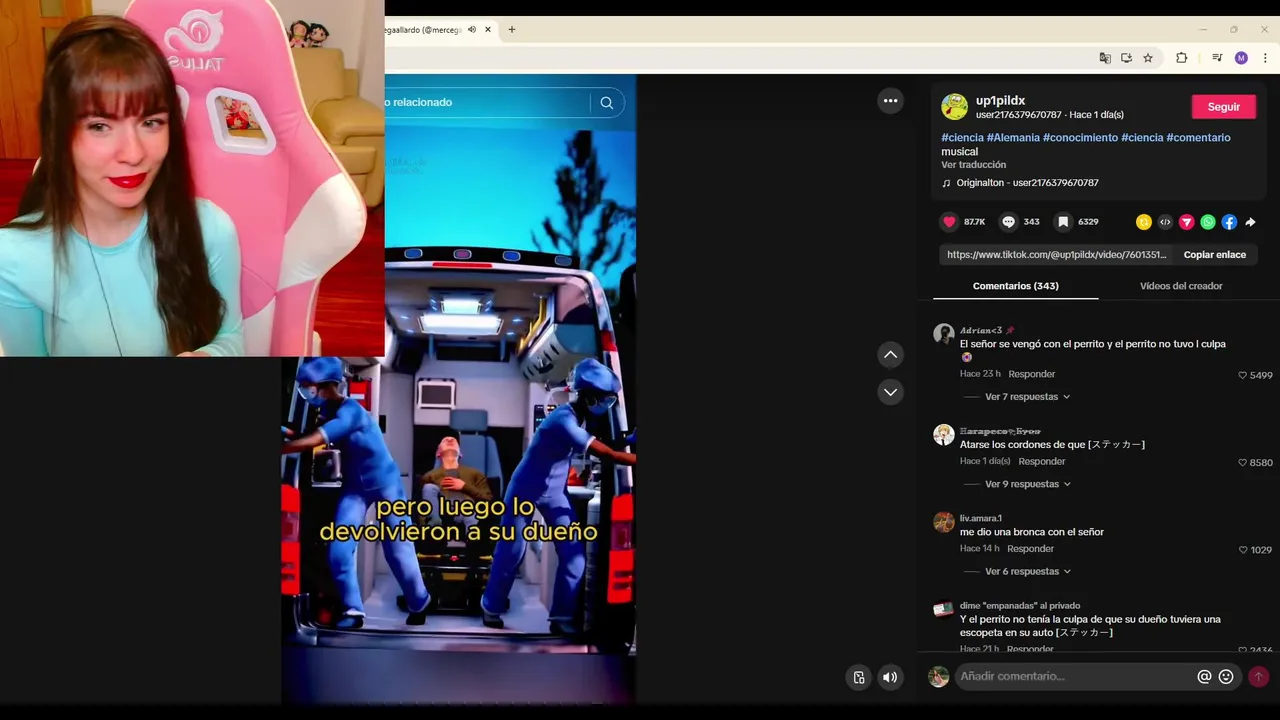
Task: Click the video URL text box
Action: tap(1056, 255)
